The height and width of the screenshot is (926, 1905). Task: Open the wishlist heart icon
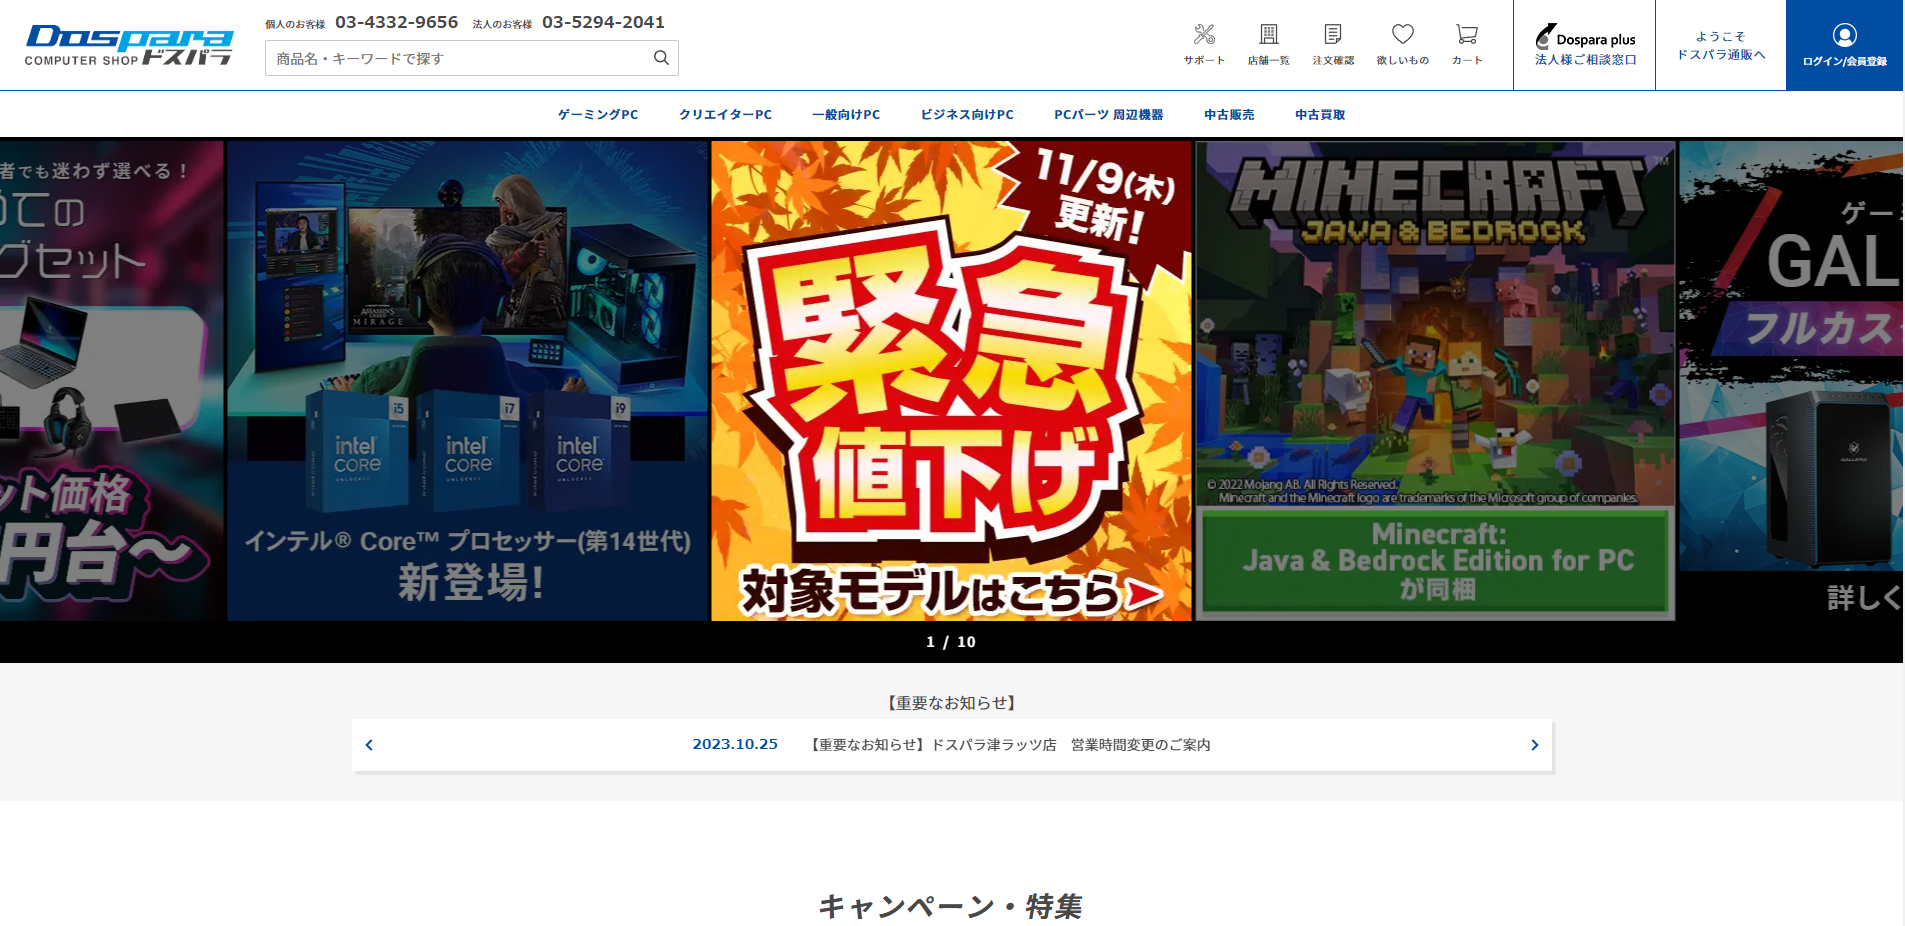tap(1402, 37)
